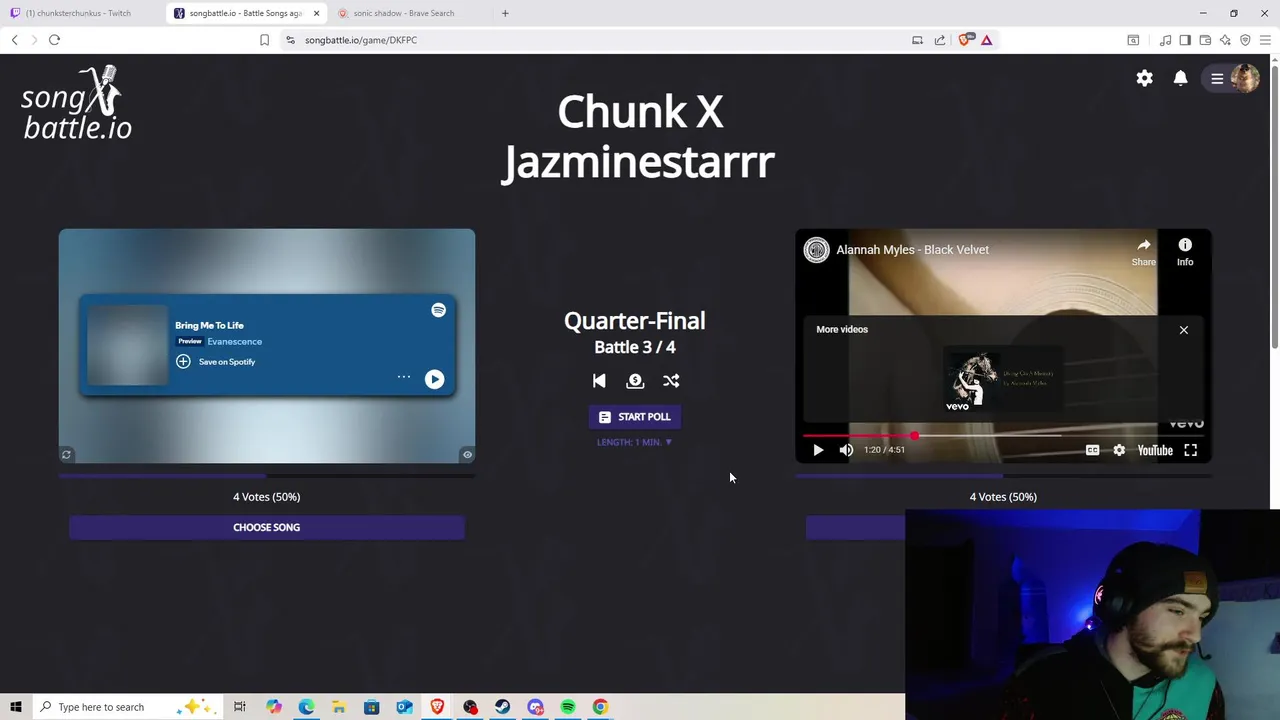Screen dimensions: 1280x720
Task: Open the video Info icon
Action: tap(1185, 251)
